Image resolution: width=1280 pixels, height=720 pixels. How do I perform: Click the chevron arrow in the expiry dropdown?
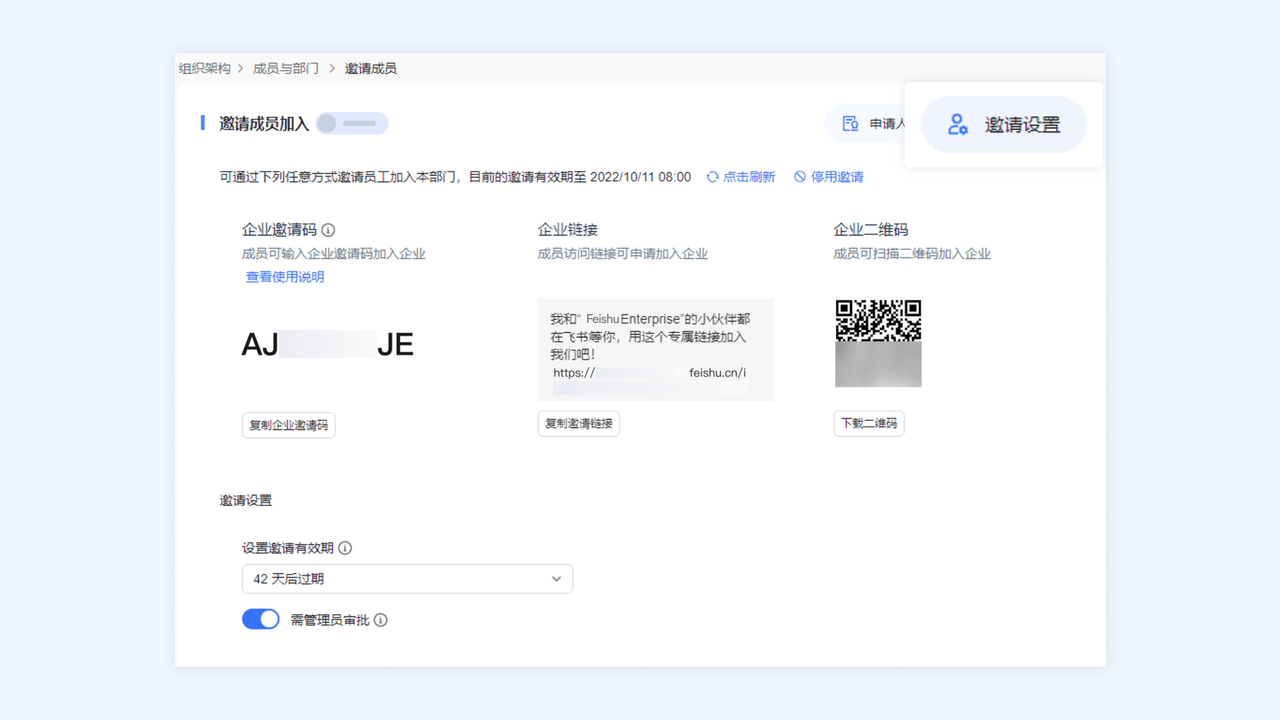[x=557, y=579]
